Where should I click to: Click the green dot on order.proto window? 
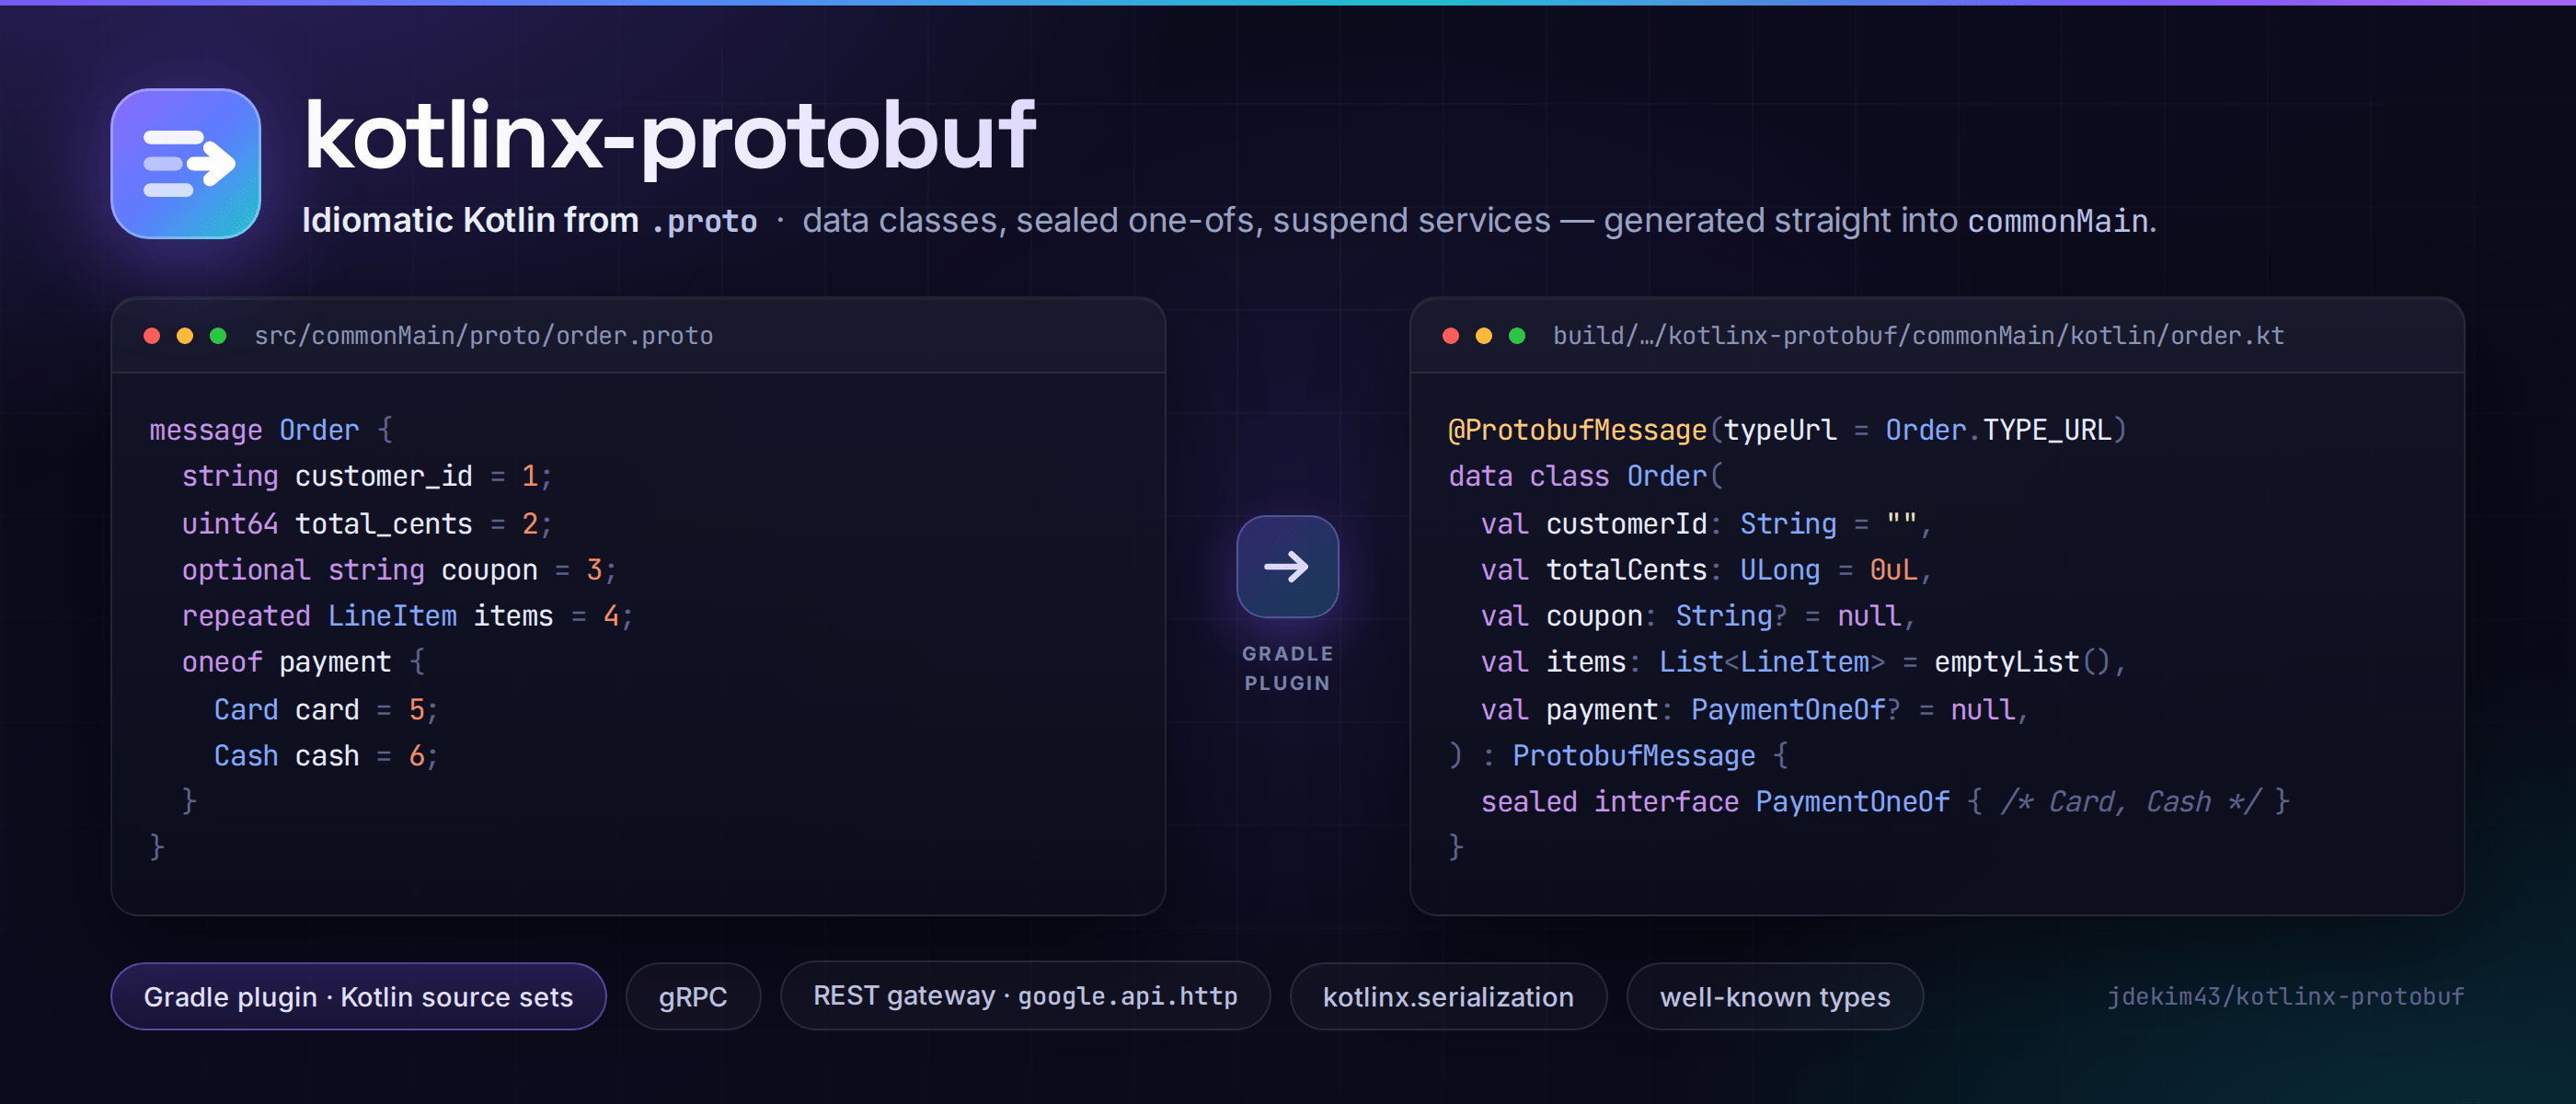[218, 336]
